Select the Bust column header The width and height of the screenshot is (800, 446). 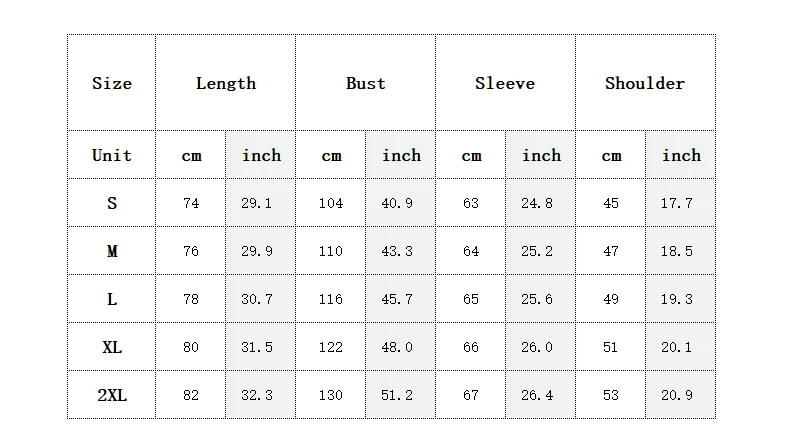tap(365, 83)
